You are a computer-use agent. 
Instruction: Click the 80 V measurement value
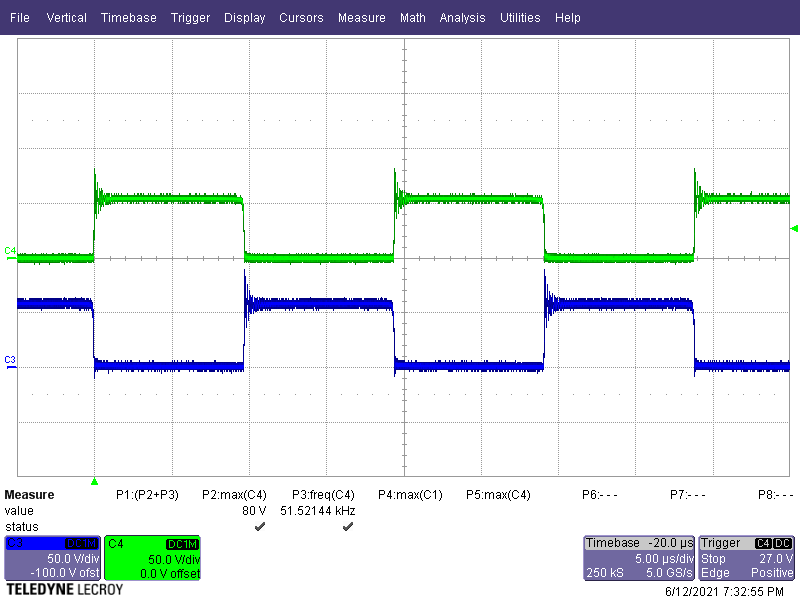point(254,511)
